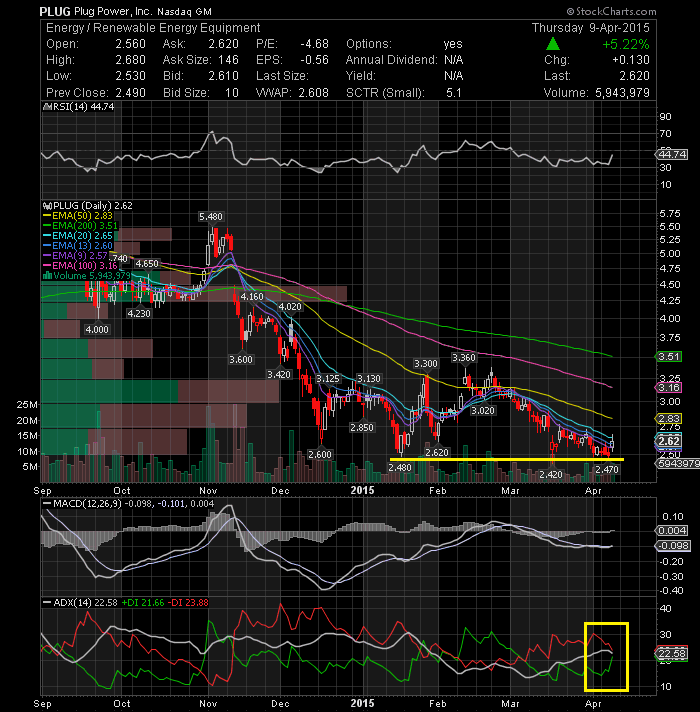700x712 pixels.
Task: Click the VWAP value 2.608
Action: pos(313,93)
